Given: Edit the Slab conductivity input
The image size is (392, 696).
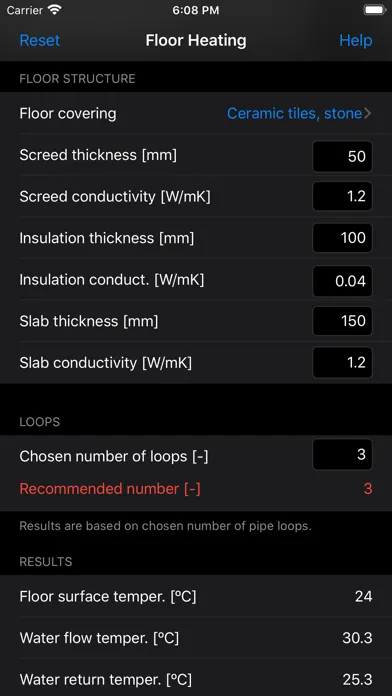Looking at the screenshot, I should [x=342, y=363].
